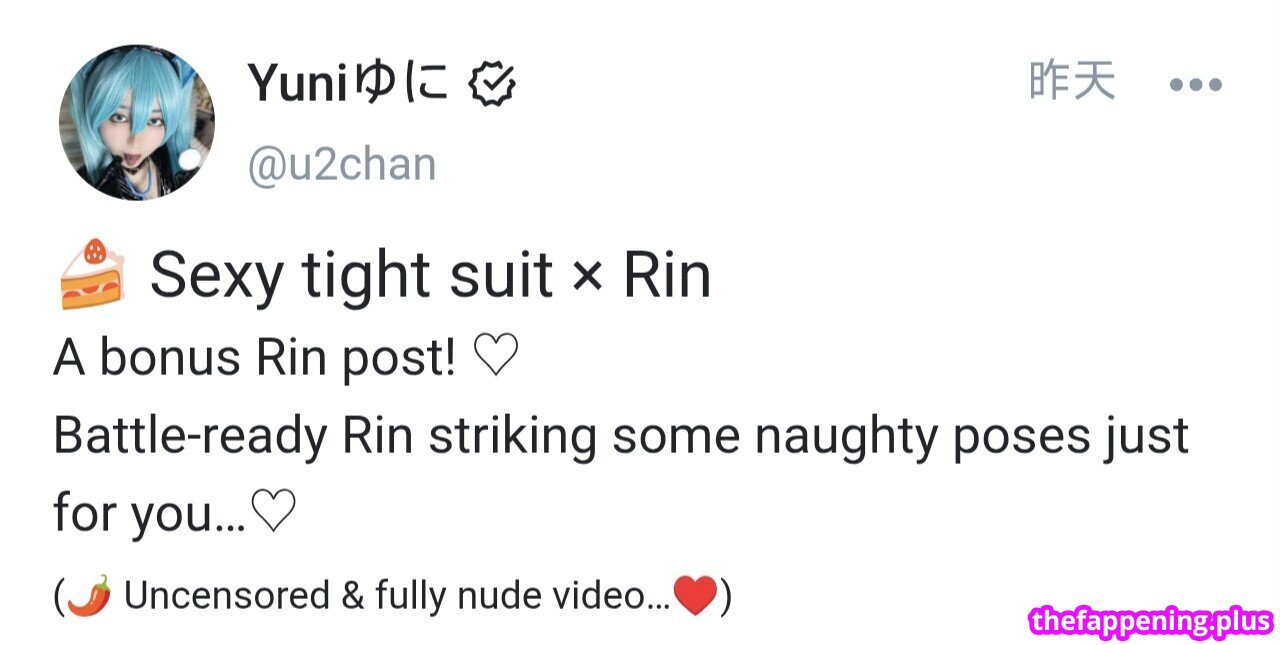
Task: Click the word 'Rin' in the title
Action: coord(667,275)
